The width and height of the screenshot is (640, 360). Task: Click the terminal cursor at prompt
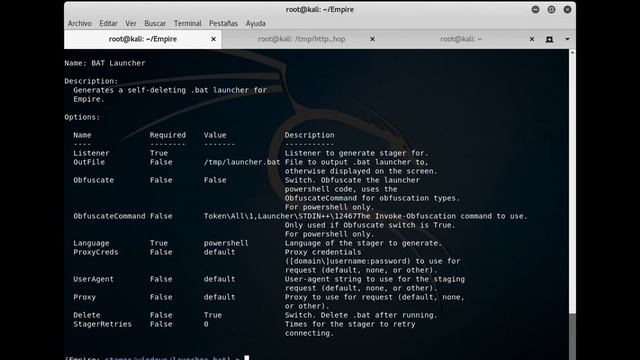tap(247, 358)
